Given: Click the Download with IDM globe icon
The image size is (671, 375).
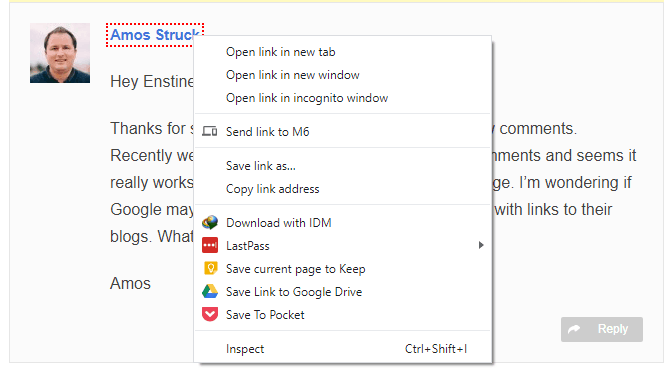Looking at the screenshot, I should tap(210, 223).
